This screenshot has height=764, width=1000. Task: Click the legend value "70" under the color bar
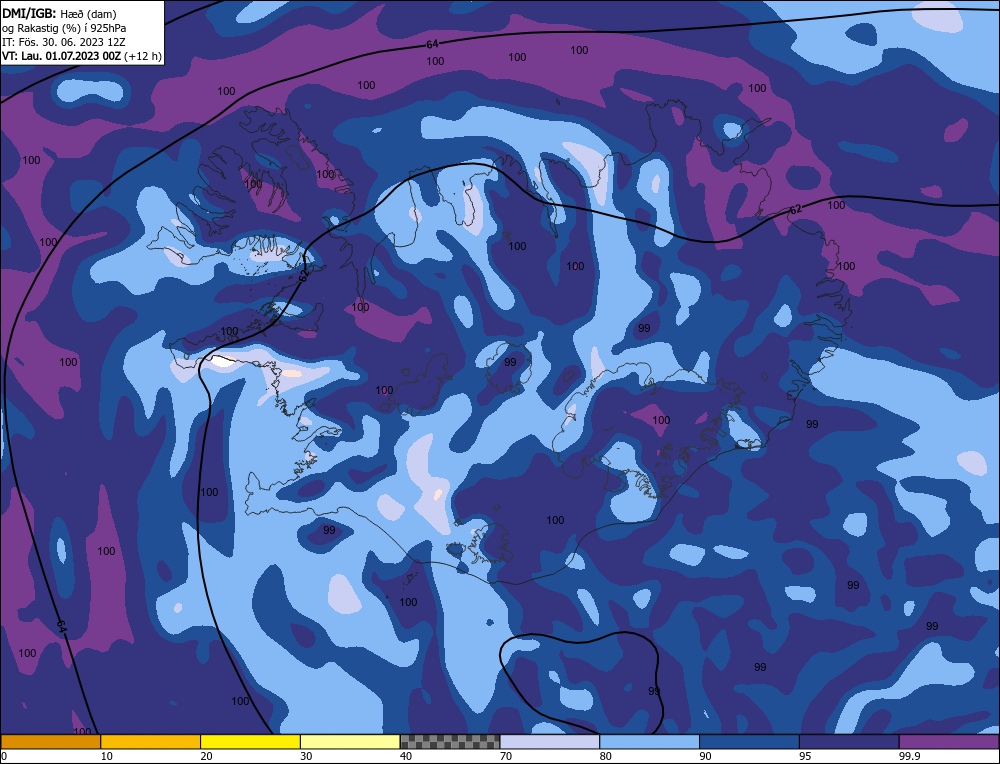tap(506, 756)
